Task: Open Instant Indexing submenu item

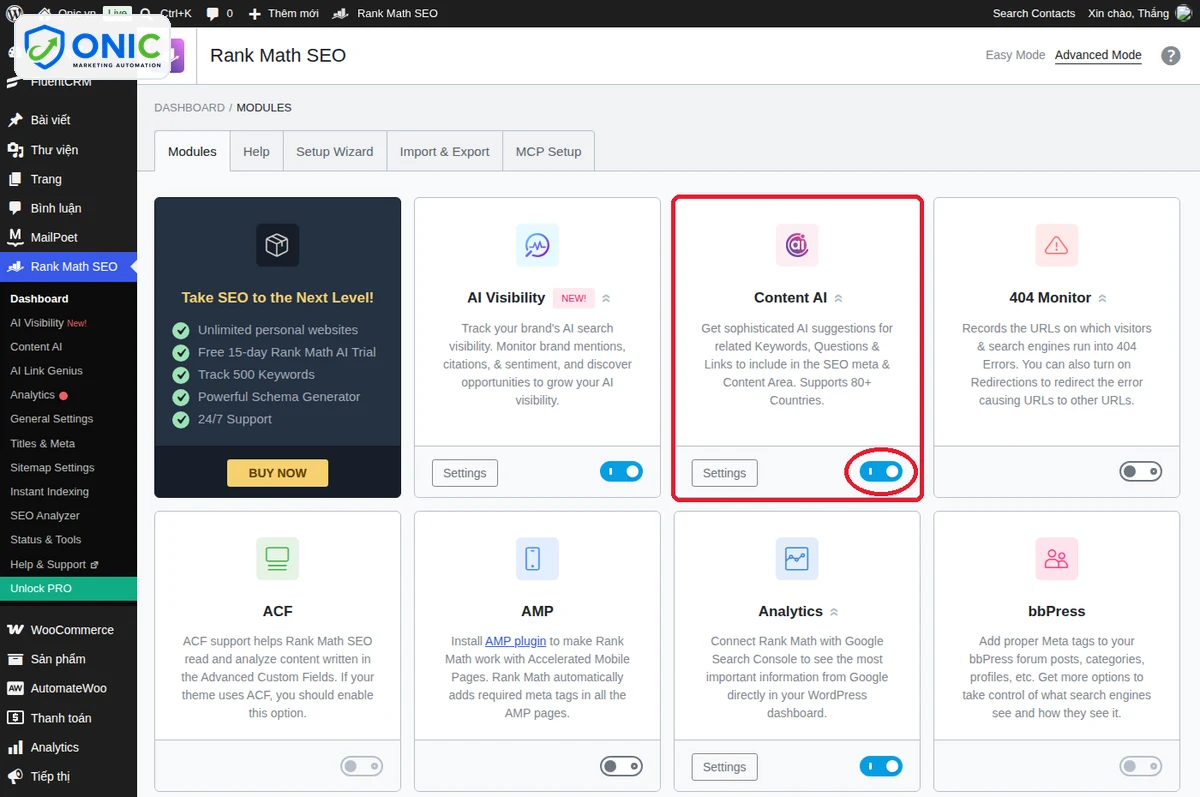Action: click(49, 492)
